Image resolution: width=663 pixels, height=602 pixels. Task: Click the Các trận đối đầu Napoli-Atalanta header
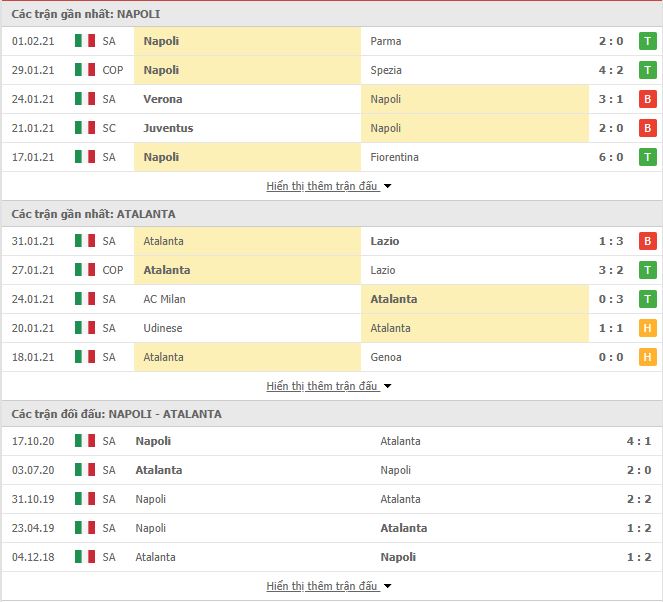click(116, 414)
